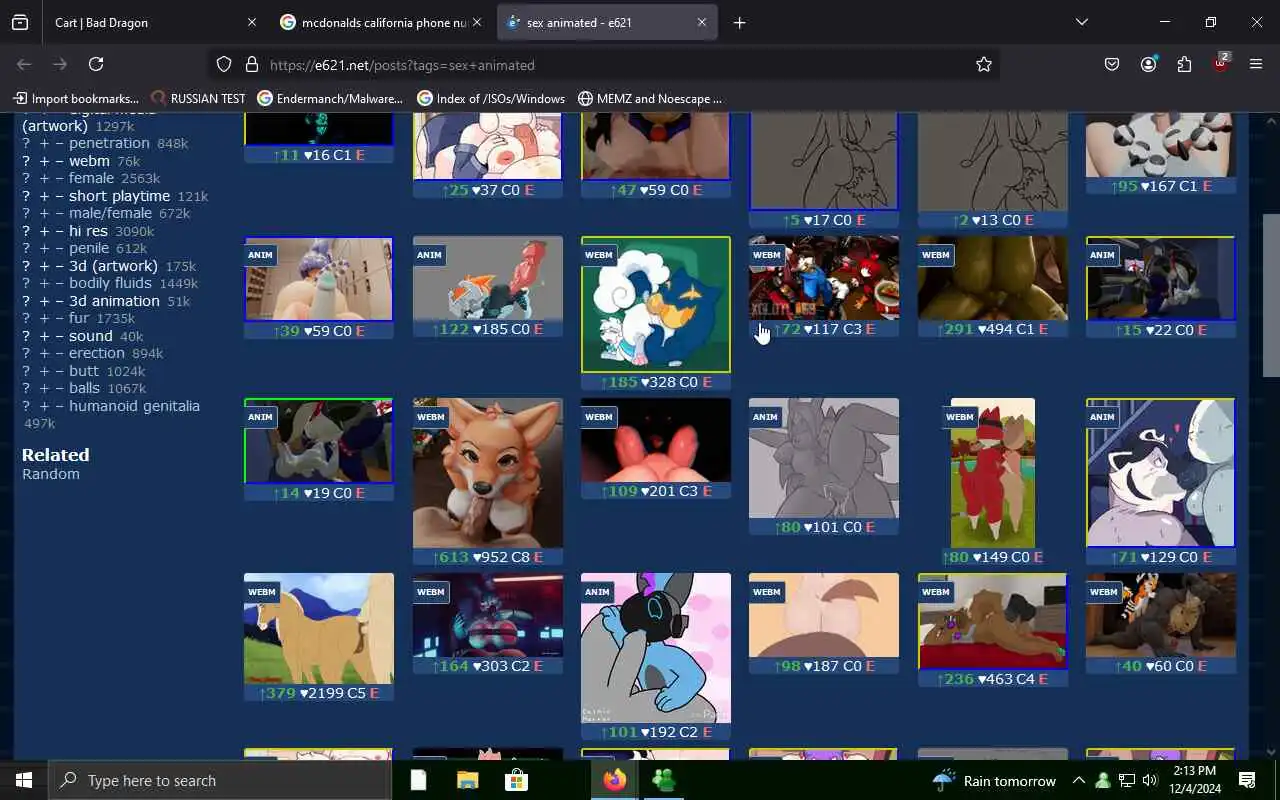Open the sound tag link

tap(90, 336)
